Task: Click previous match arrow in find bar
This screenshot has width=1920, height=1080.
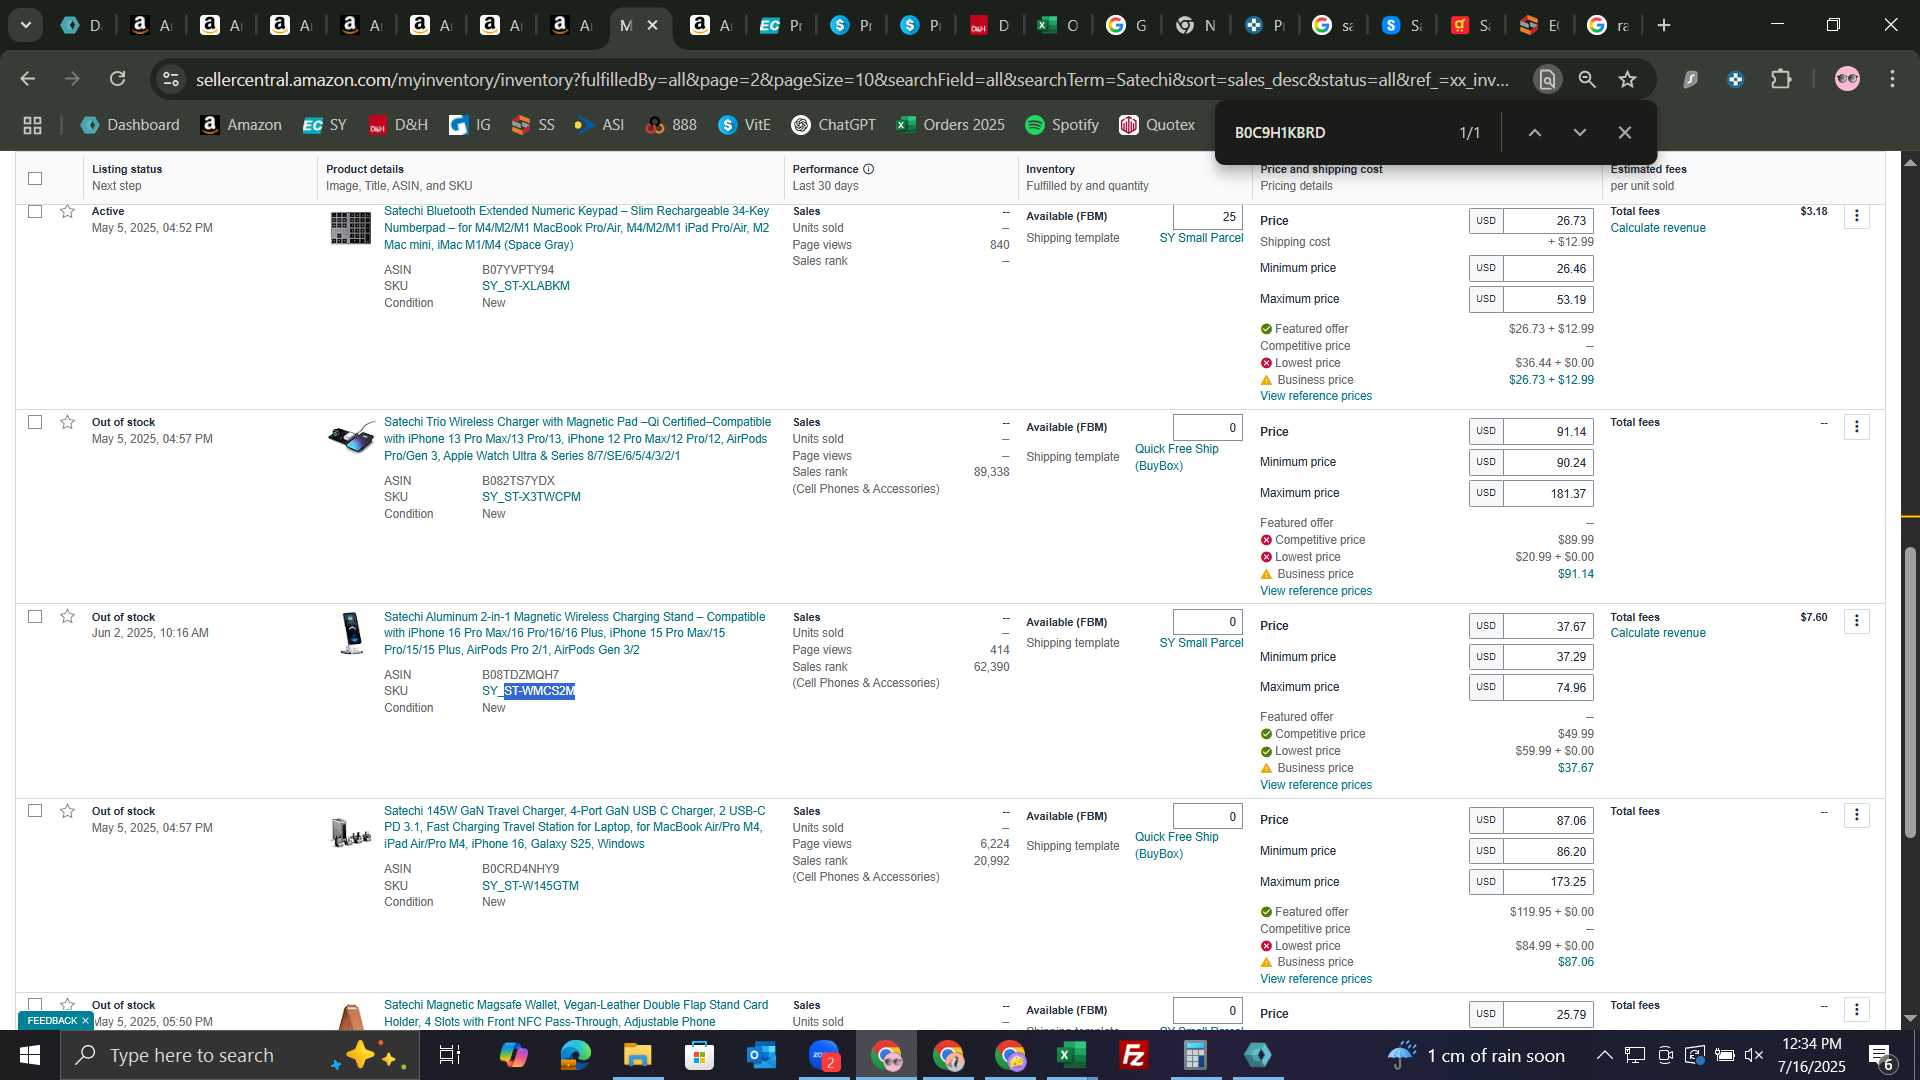Action: pos(1535,132)
